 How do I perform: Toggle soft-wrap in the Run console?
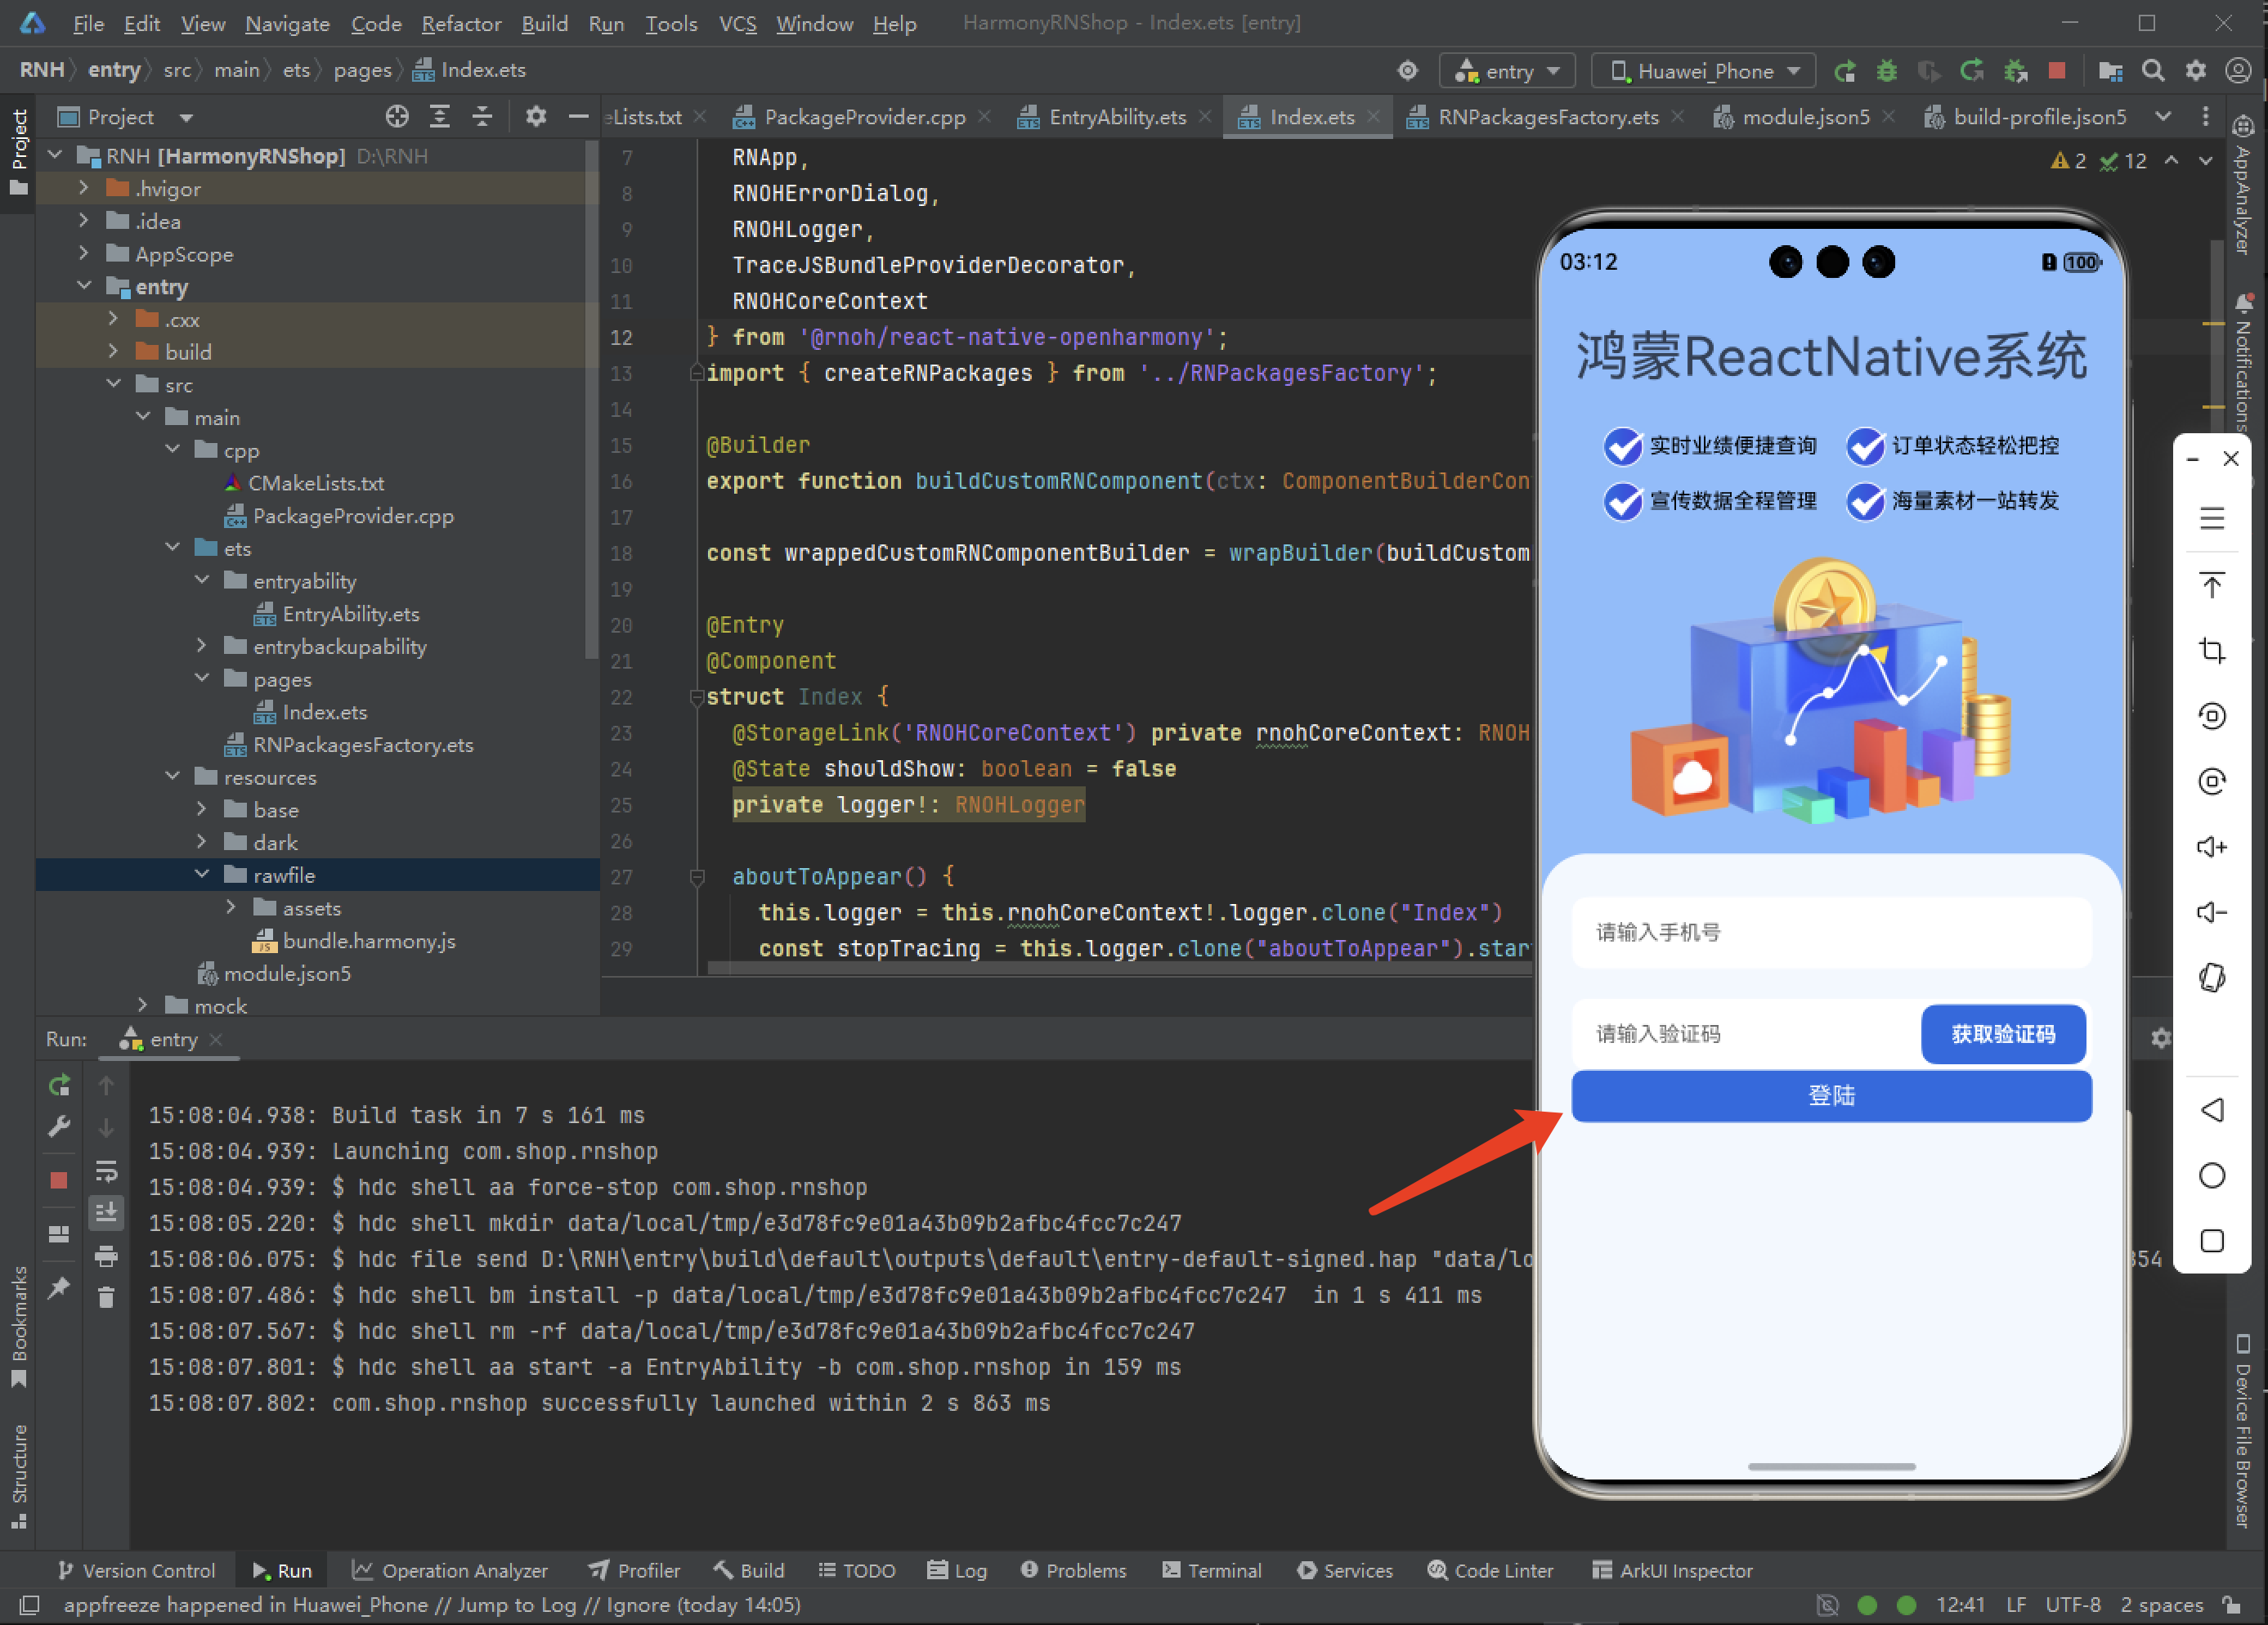pos(106,1171)
